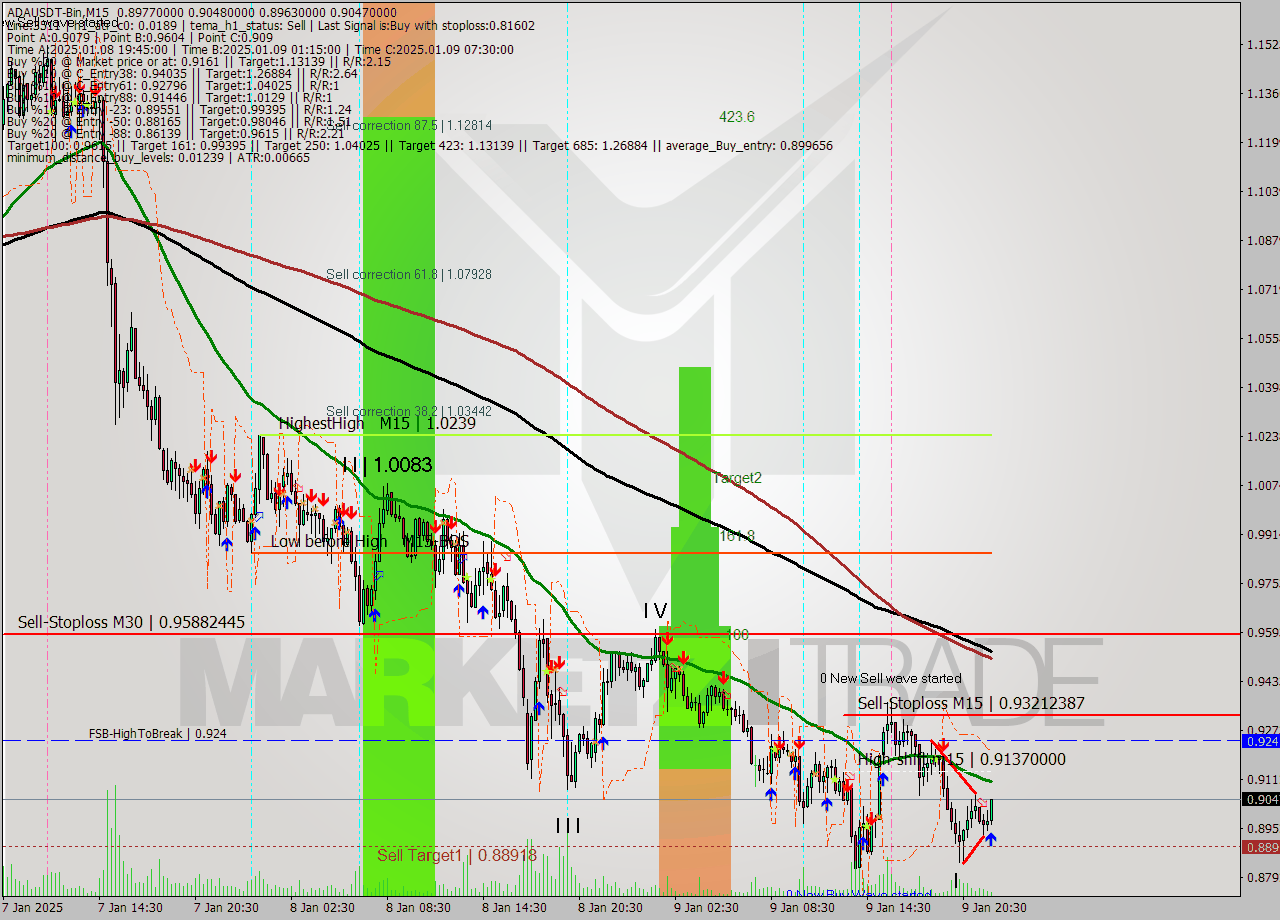Click the '9 Jan 20:30' time axis label
This screenshot has width=1280, height=920.
point(993,908)
